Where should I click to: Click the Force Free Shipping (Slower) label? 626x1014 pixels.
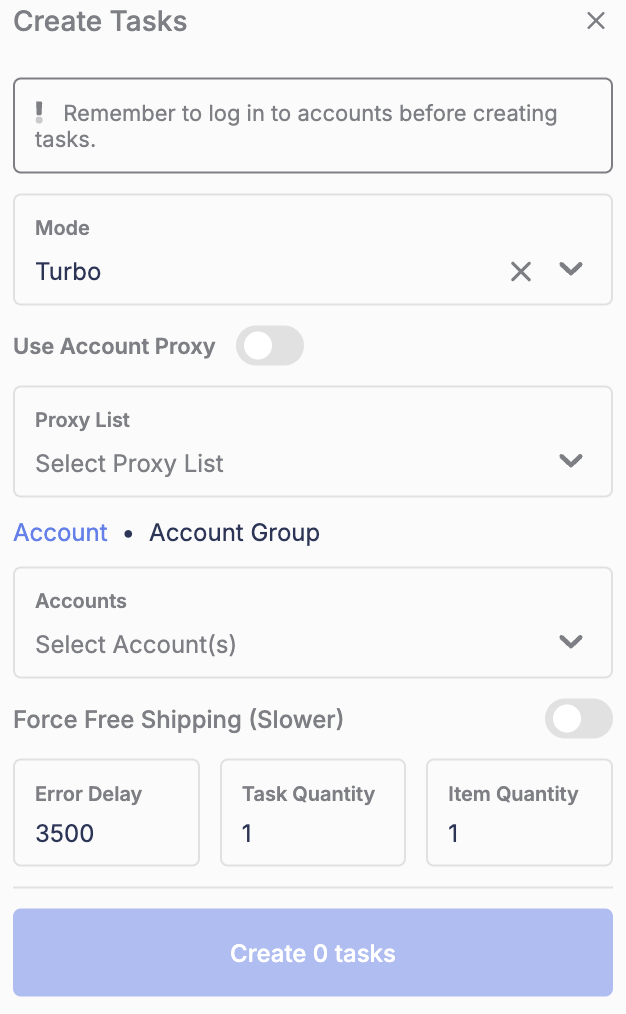point(178,719)
